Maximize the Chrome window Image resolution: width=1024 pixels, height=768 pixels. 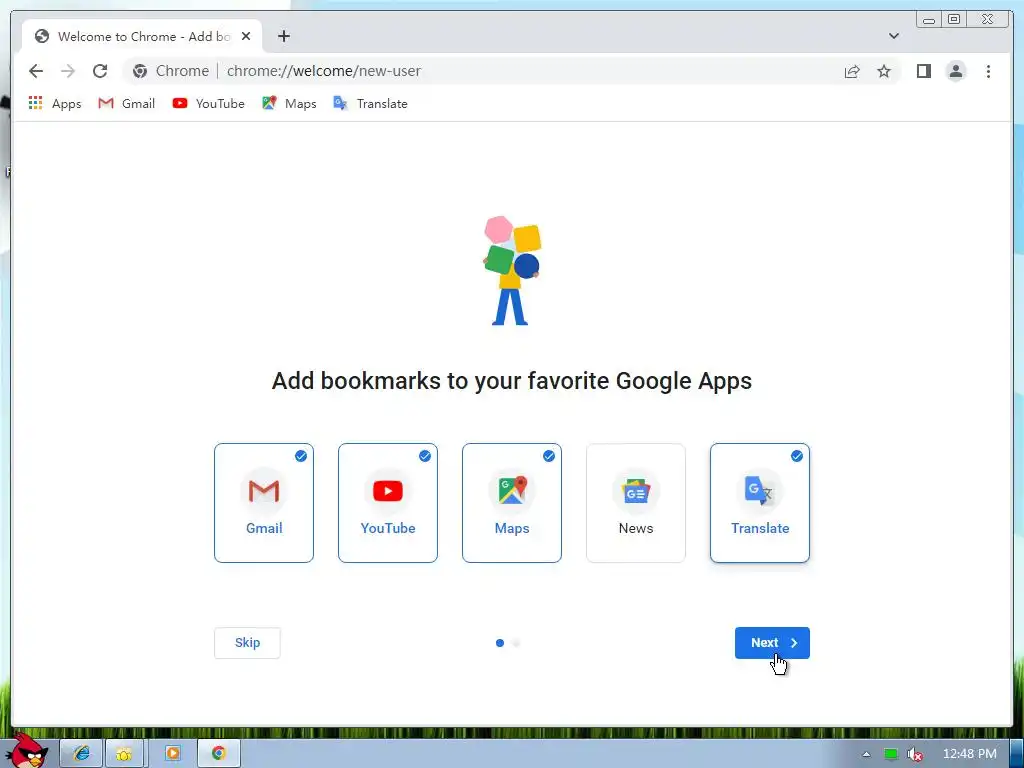click(x=954, y=20)
